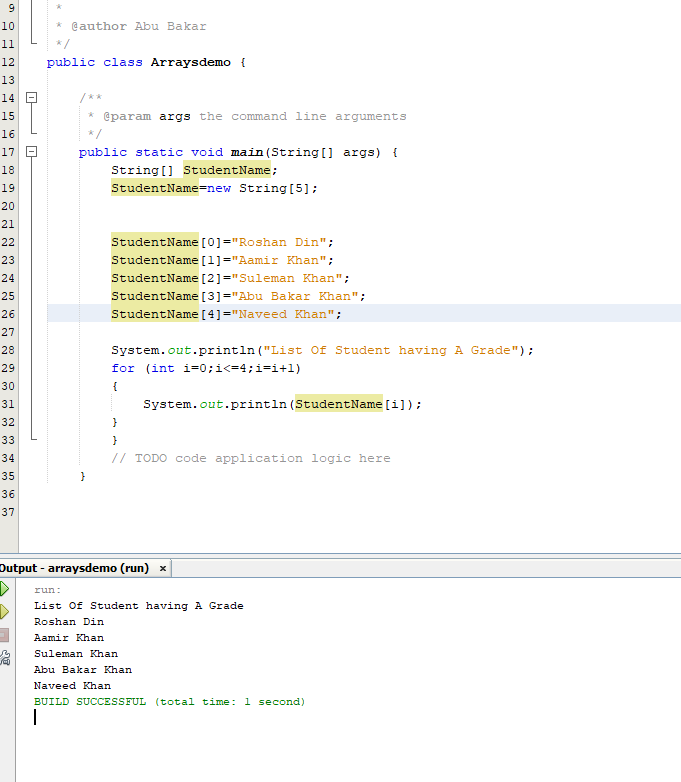The height and width of the screenshot is (782, 681).
Task: Click the string "Roshan Din" in code
Action: click(279, 242)
